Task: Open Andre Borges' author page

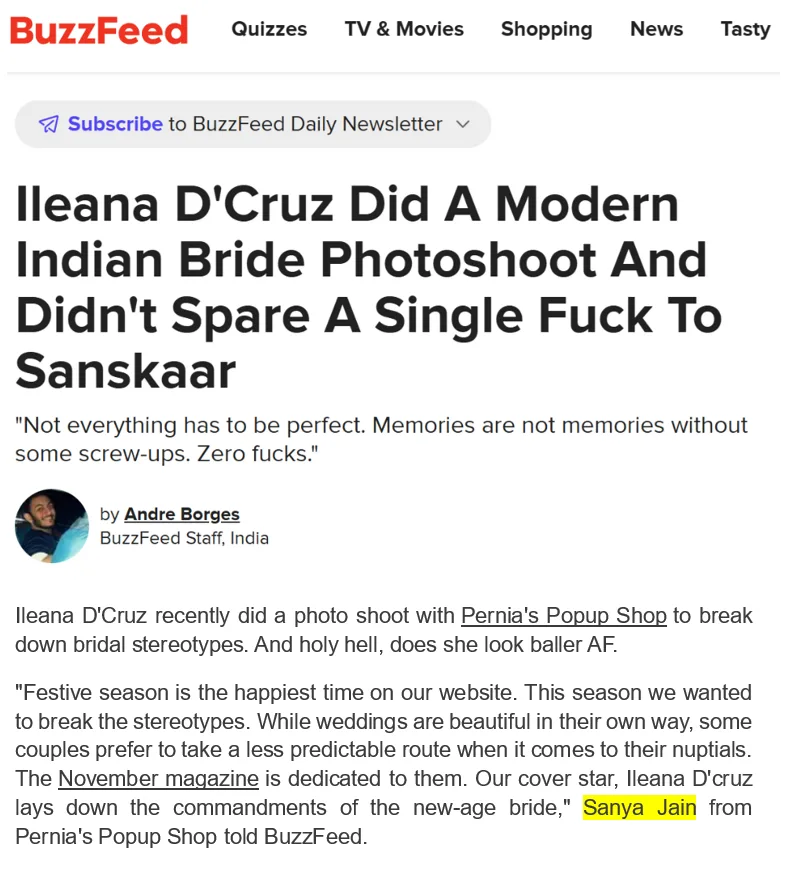Action: (x=181, y=514)
